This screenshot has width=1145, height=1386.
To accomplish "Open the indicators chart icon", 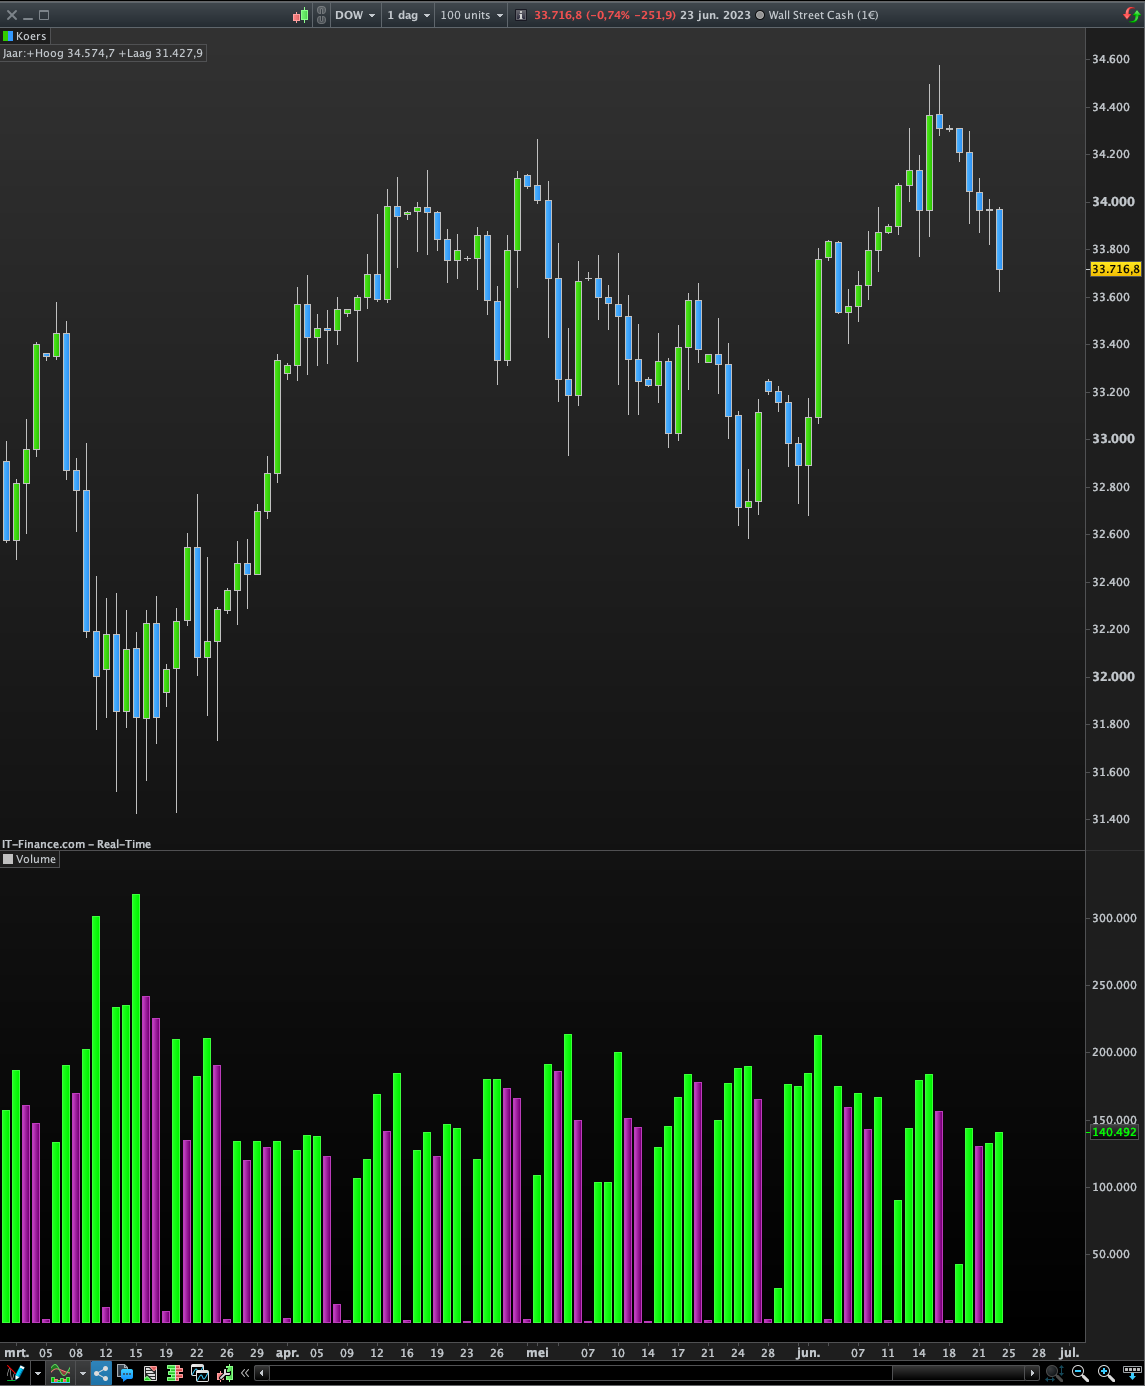I will pyautogui.click(x=61, y=1373).
